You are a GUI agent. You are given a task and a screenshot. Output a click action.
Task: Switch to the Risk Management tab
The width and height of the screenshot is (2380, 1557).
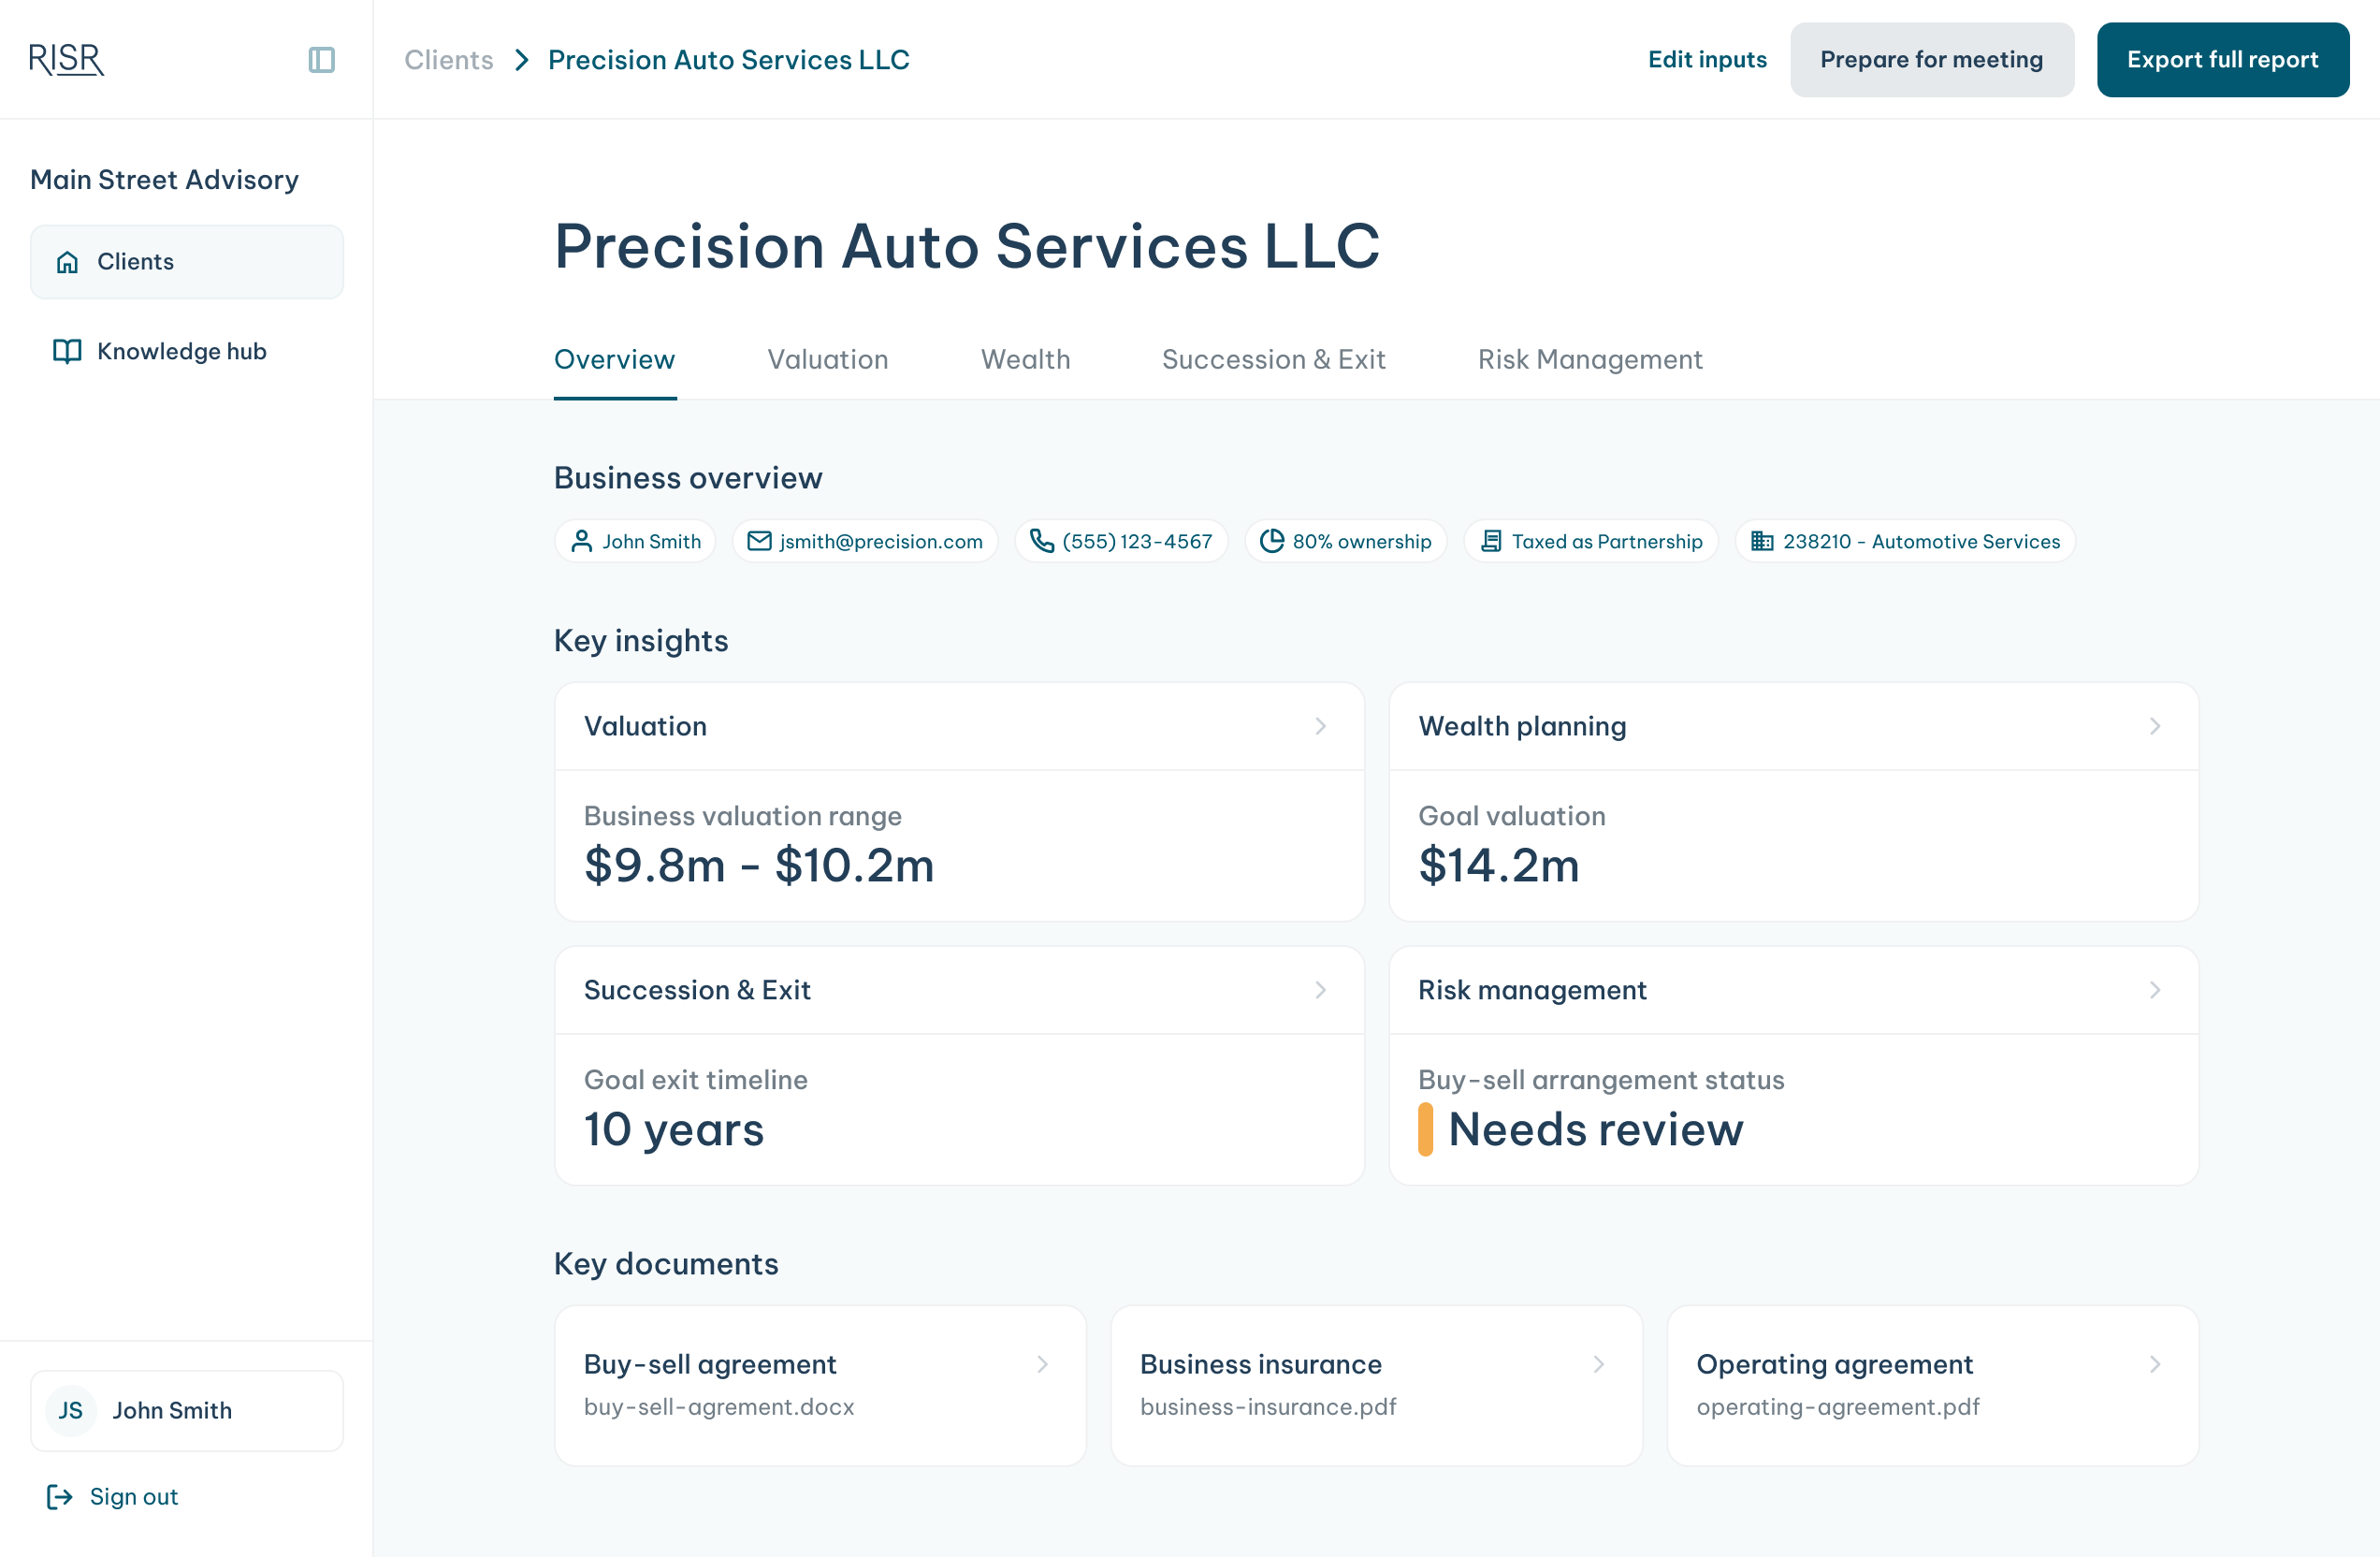1590,359
